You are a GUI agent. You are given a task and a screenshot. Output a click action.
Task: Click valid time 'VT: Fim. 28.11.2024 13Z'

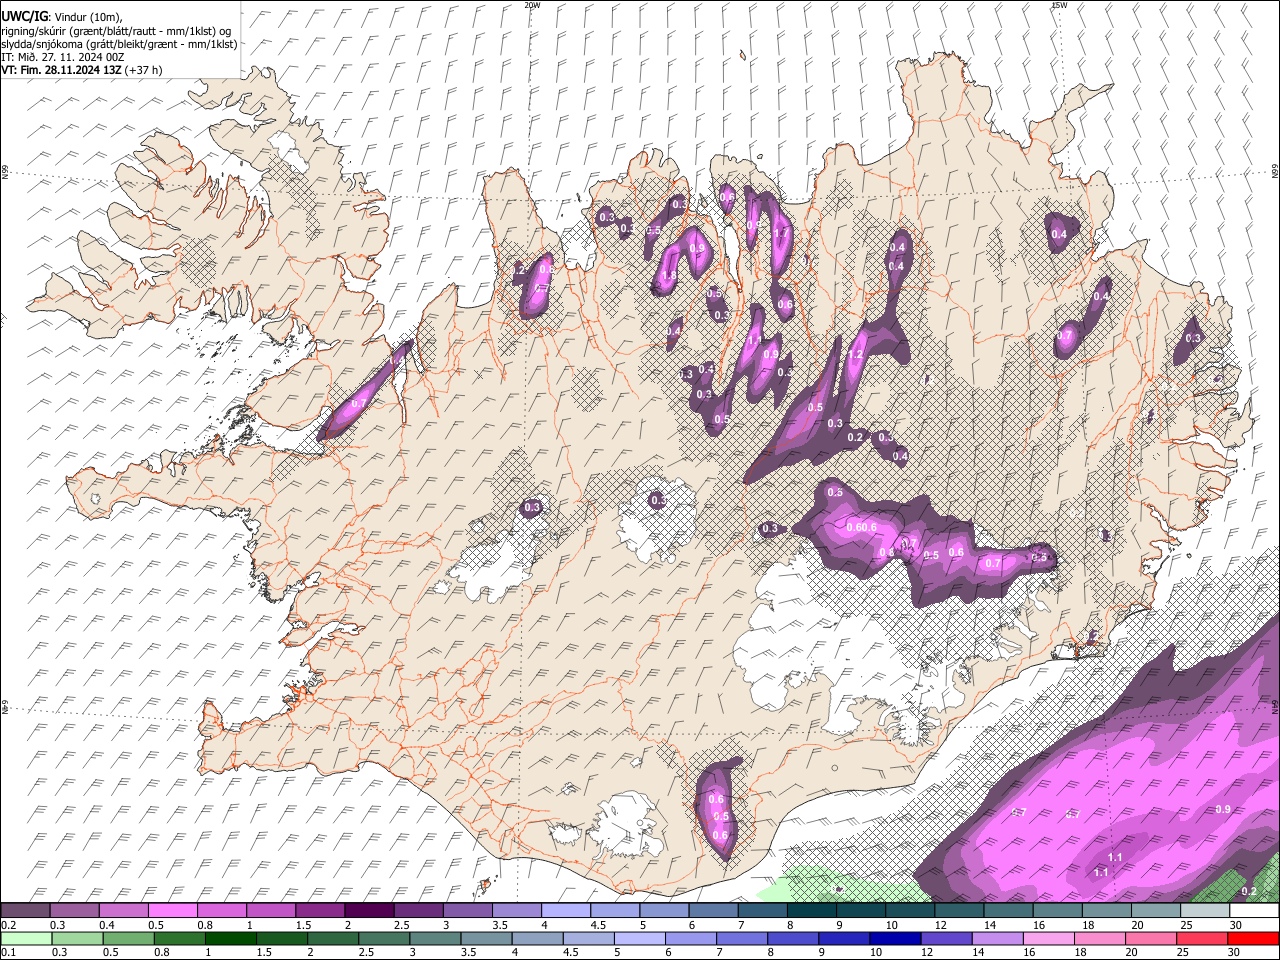(x=61, y=70)
